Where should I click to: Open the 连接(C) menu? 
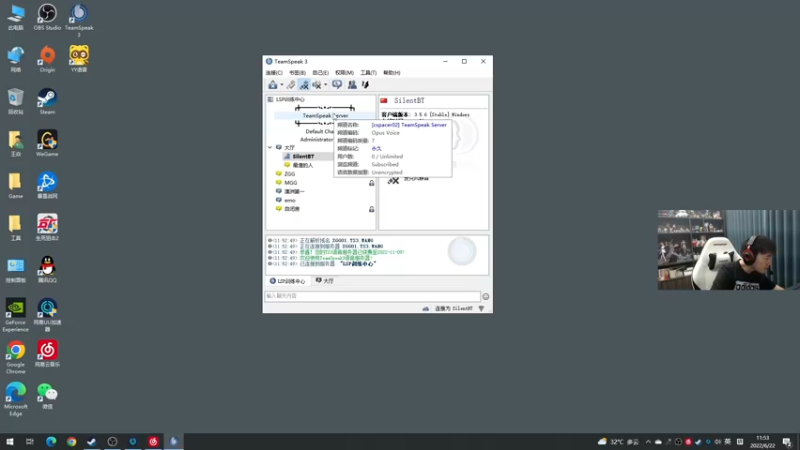pyautogui.click(x=274, y=73)
